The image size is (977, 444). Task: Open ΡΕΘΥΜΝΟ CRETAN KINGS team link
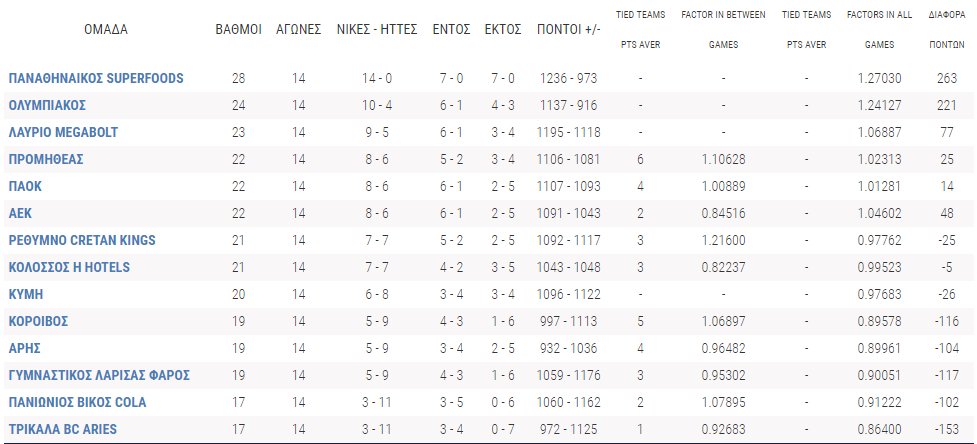(83, 240)
